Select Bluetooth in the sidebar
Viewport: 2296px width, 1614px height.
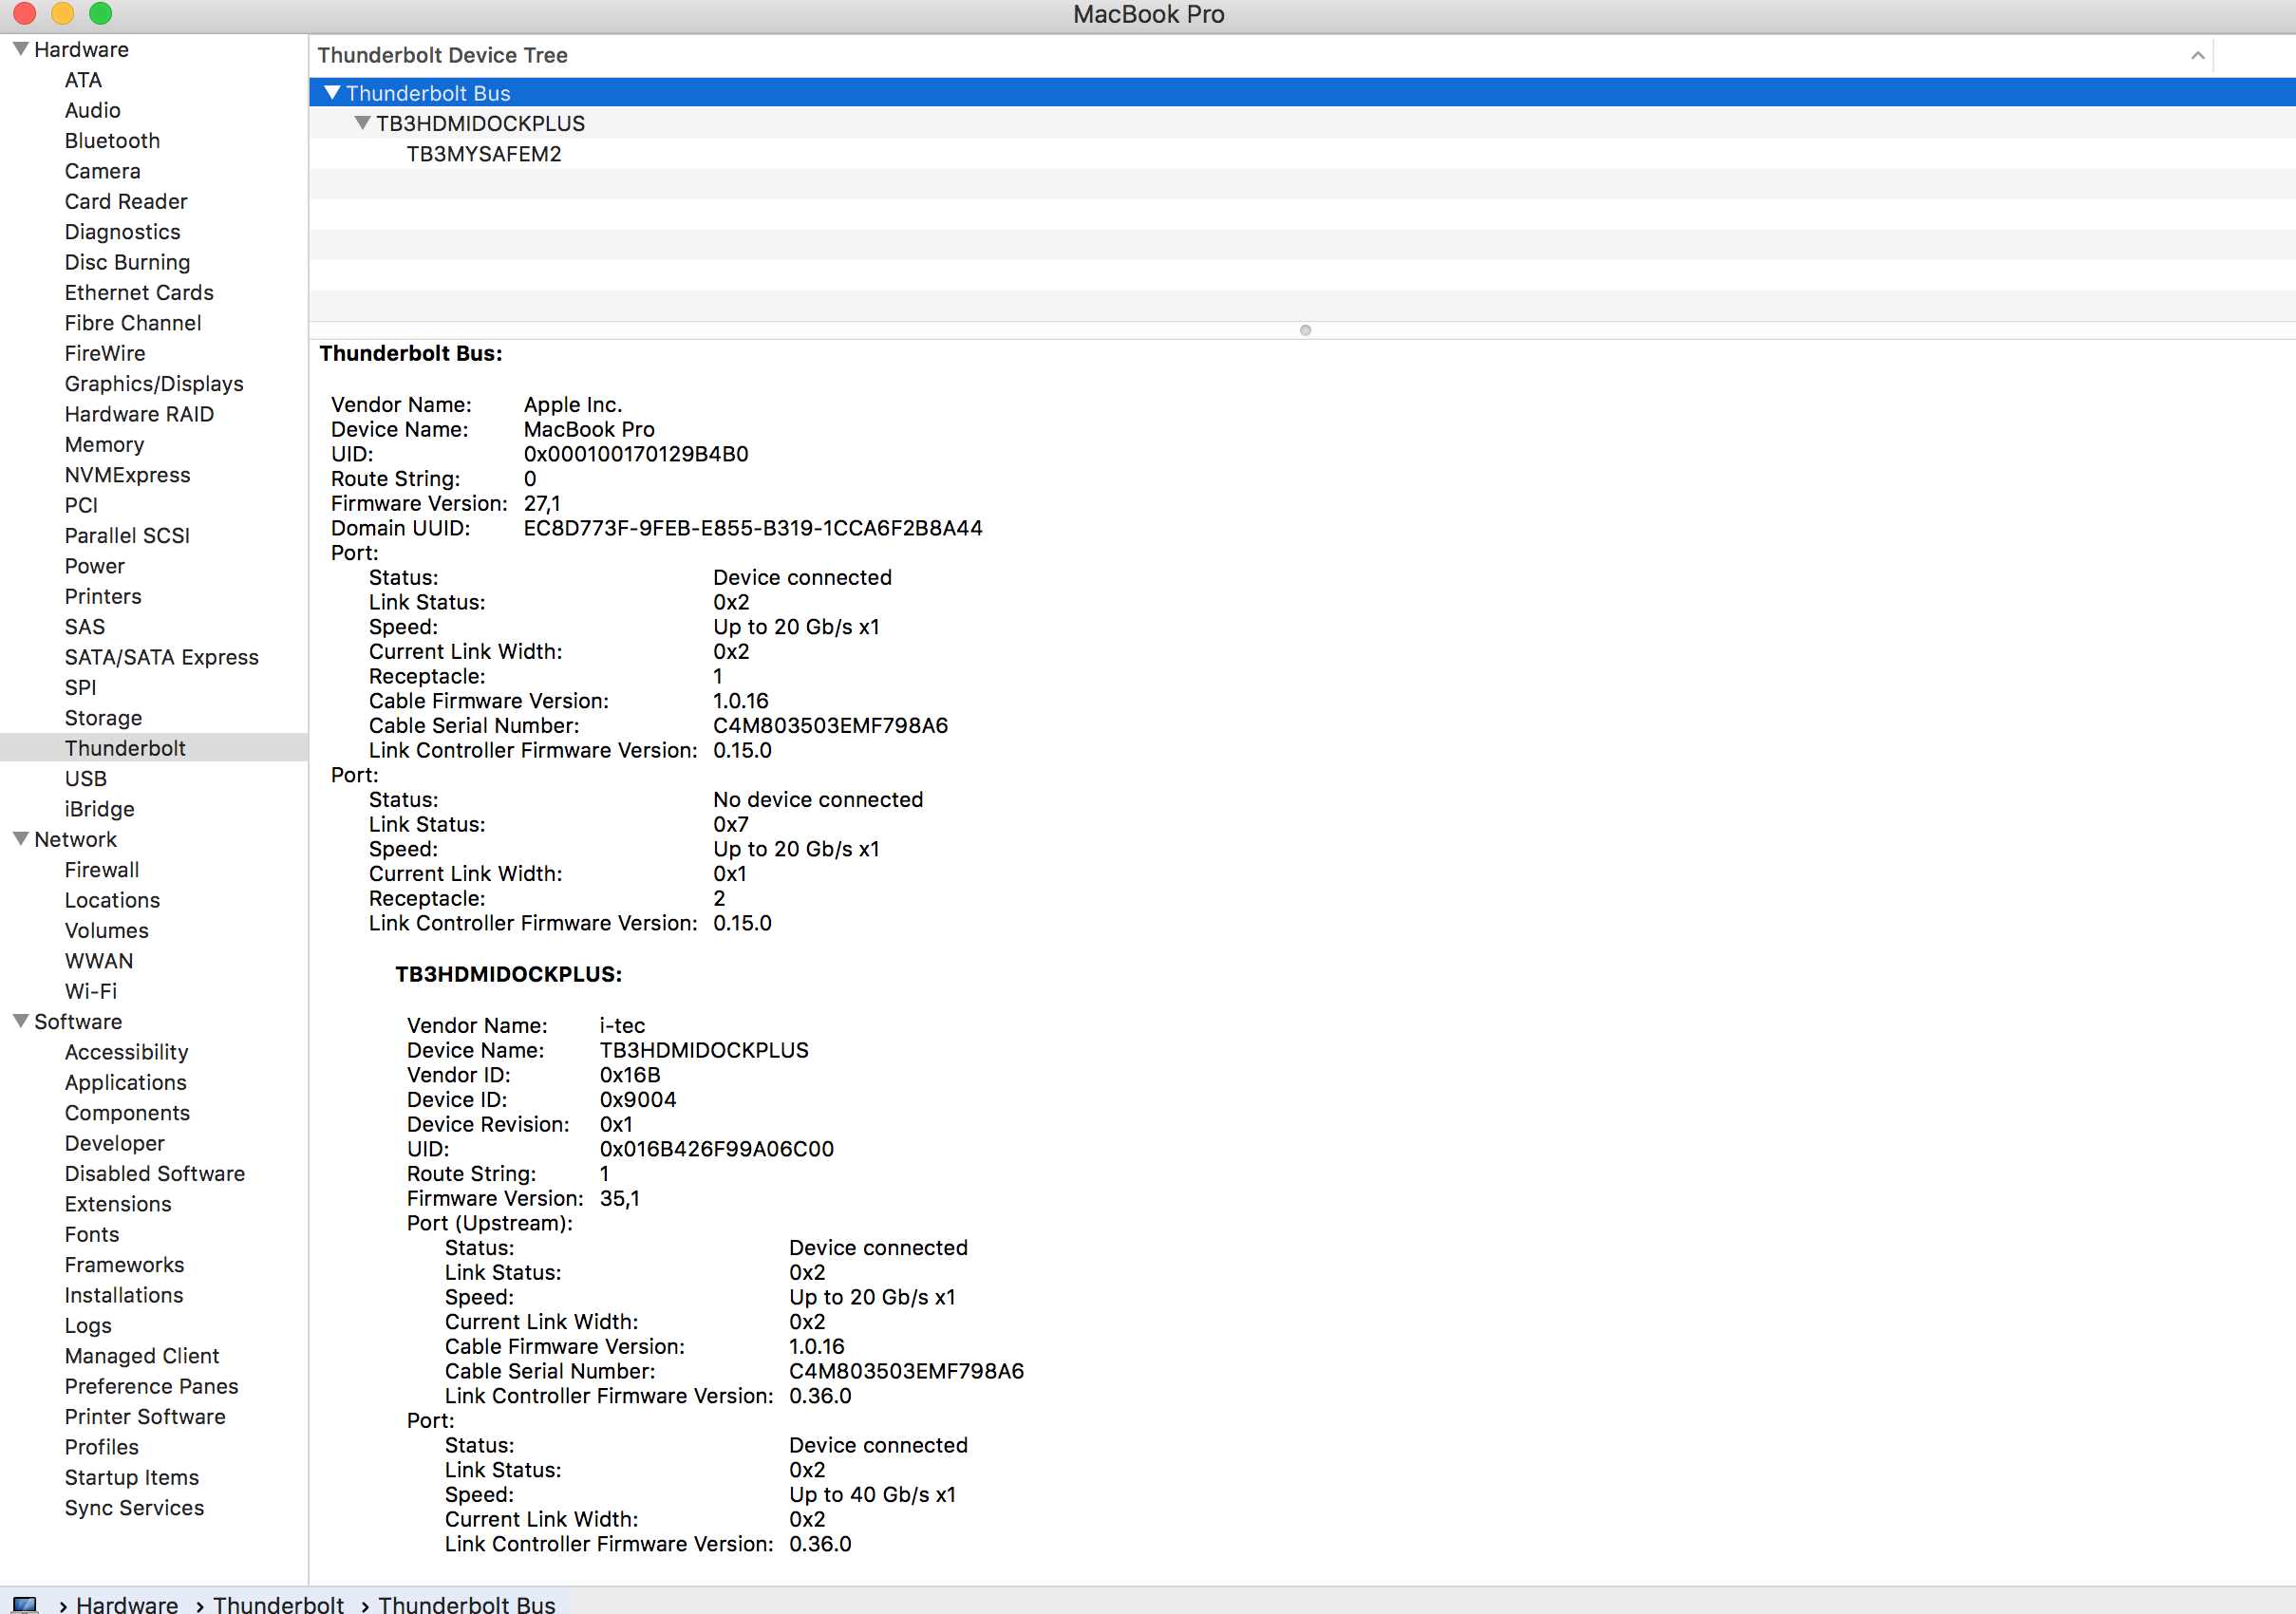tap(112, 141)
